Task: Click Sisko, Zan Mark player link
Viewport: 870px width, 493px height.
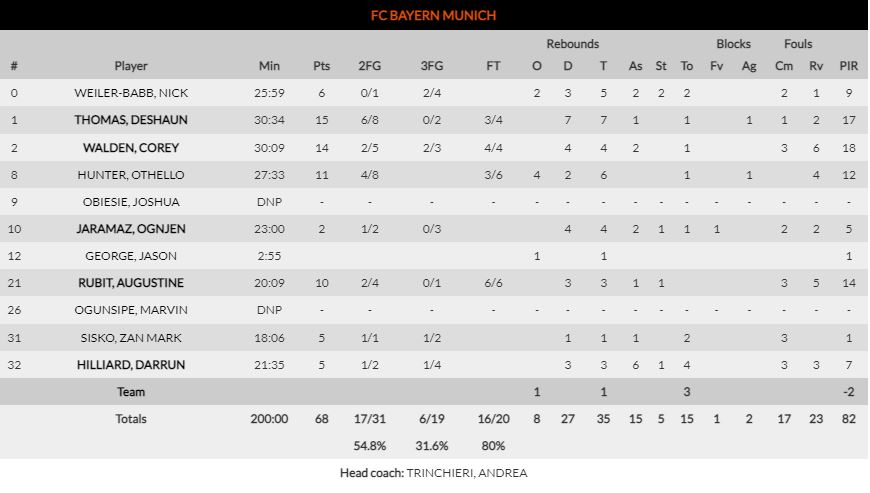Action: click(x=131, y=338)
